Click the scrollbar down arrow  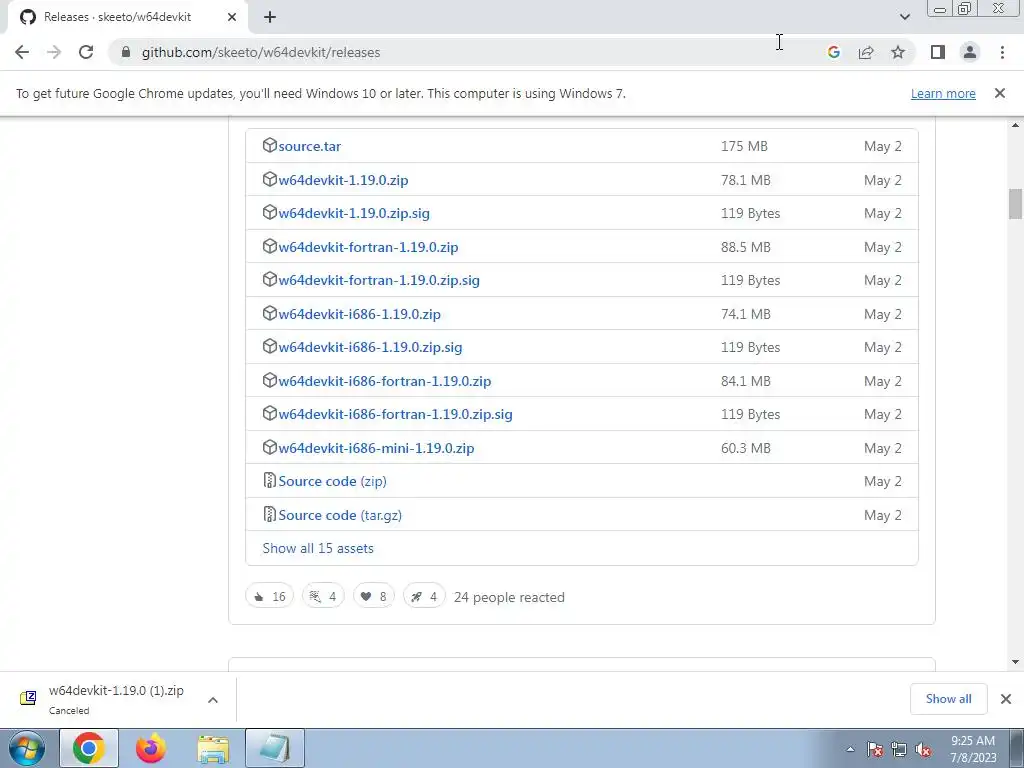[x=1015, y=662]
